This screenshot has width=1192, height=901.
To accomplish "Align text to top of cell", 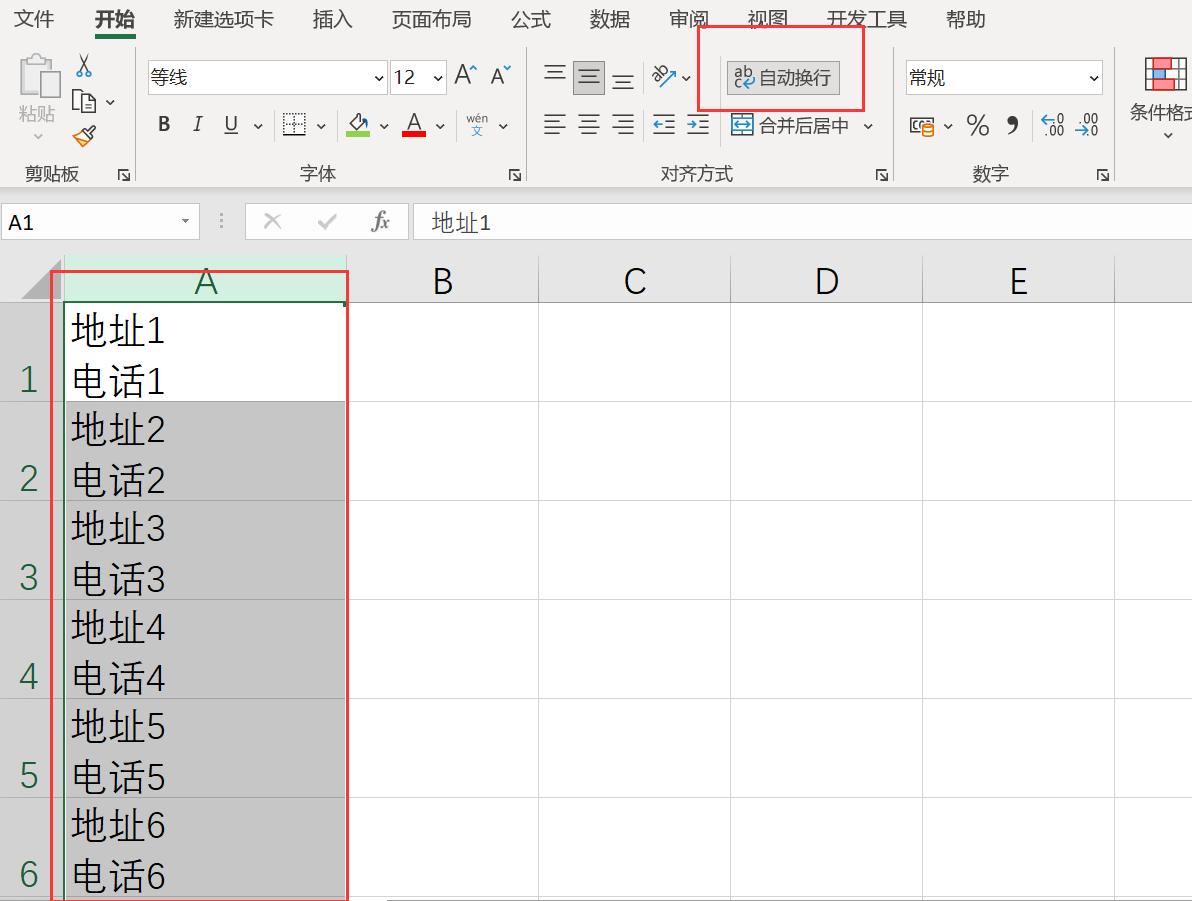I will click(x=555, y=75).
